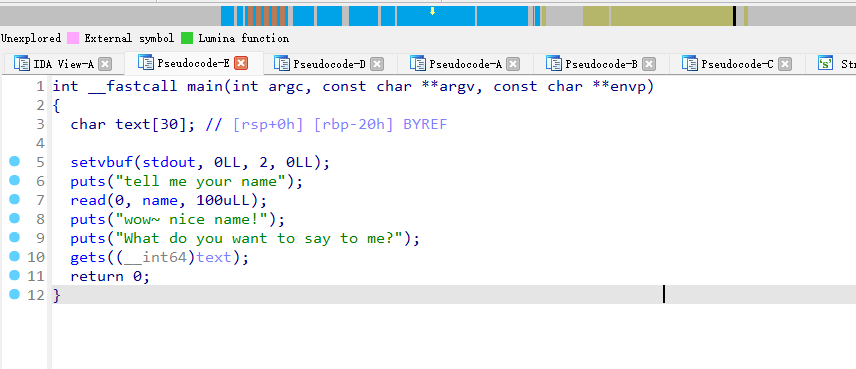Click the '(__int64)' cast on line 10
The height and width of the screenshot is (369, 856).
(x=156, y=257)
